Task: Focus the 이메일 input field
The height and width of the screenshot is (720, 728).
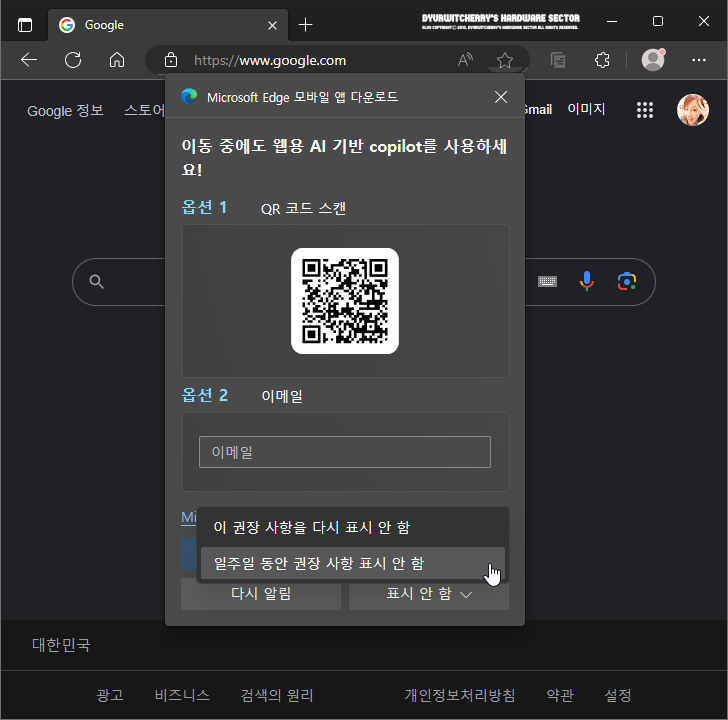Action: pos(345,452)
